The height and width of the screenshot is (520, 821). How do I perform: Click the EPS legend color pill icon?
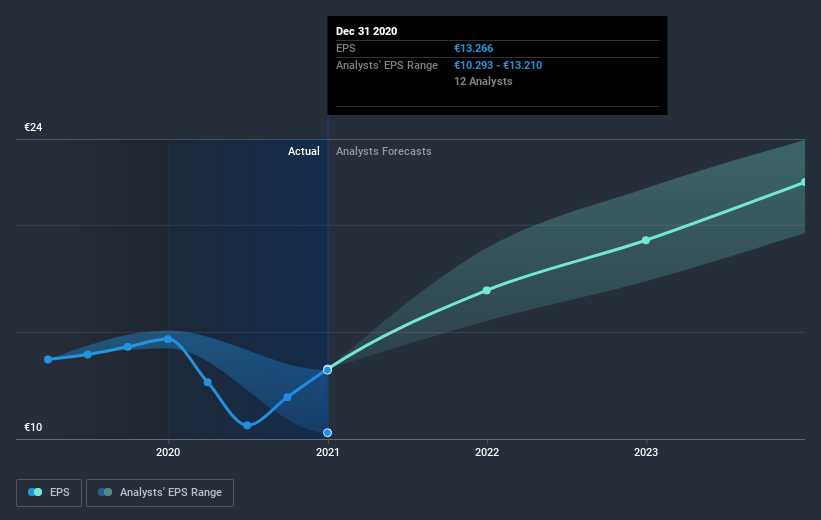(35, 492)
